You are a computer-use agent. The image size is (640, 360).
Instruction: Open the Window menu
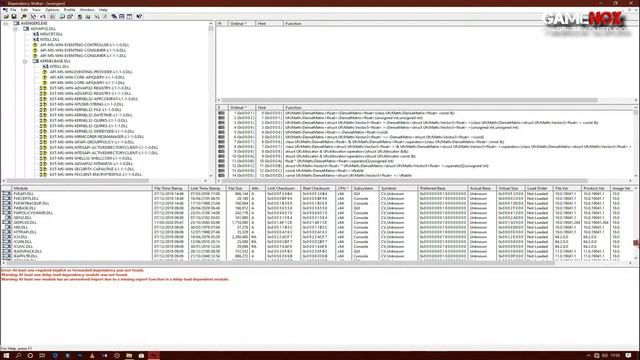point(87,10)
